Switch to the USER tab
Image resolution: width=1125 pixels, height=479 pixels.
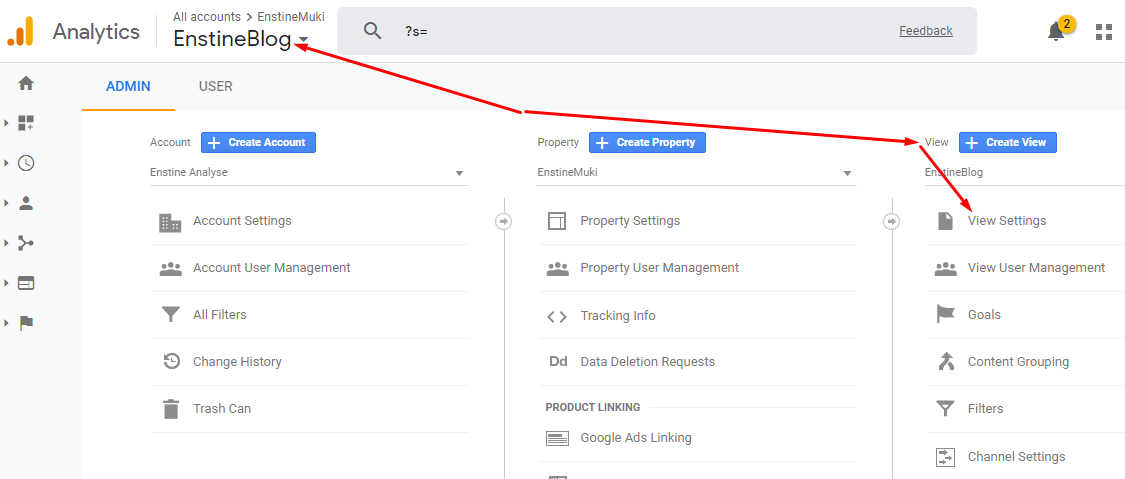pyautogui.click(x=215, y=87)
